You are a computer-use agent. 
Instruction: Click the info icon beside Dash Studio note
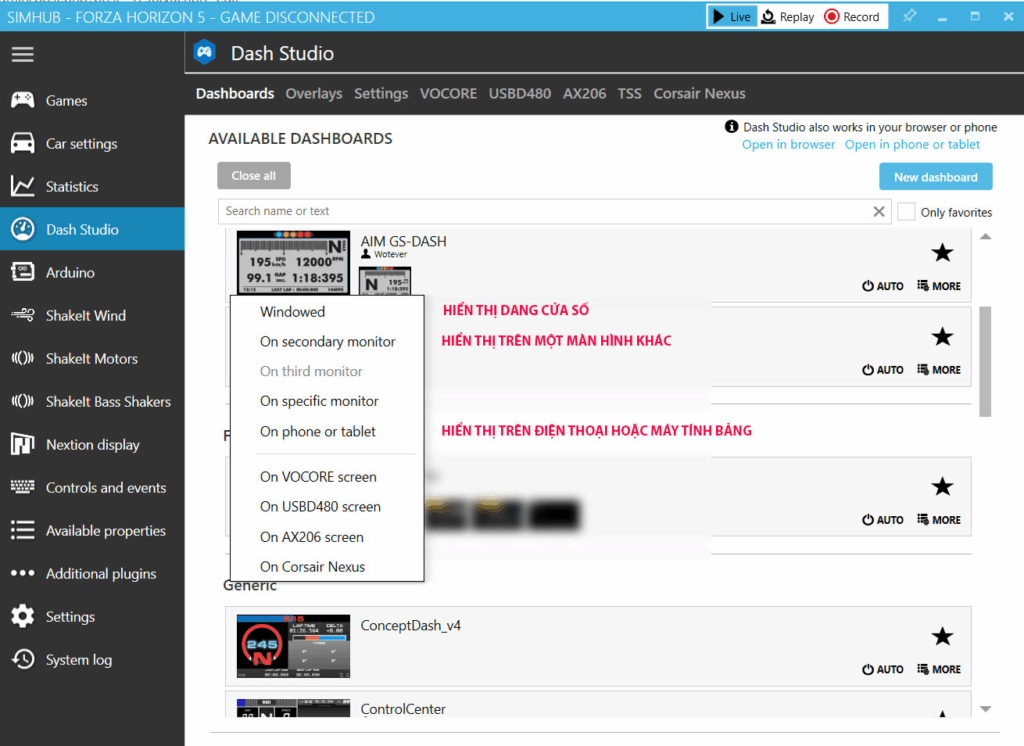click(731, 127)
